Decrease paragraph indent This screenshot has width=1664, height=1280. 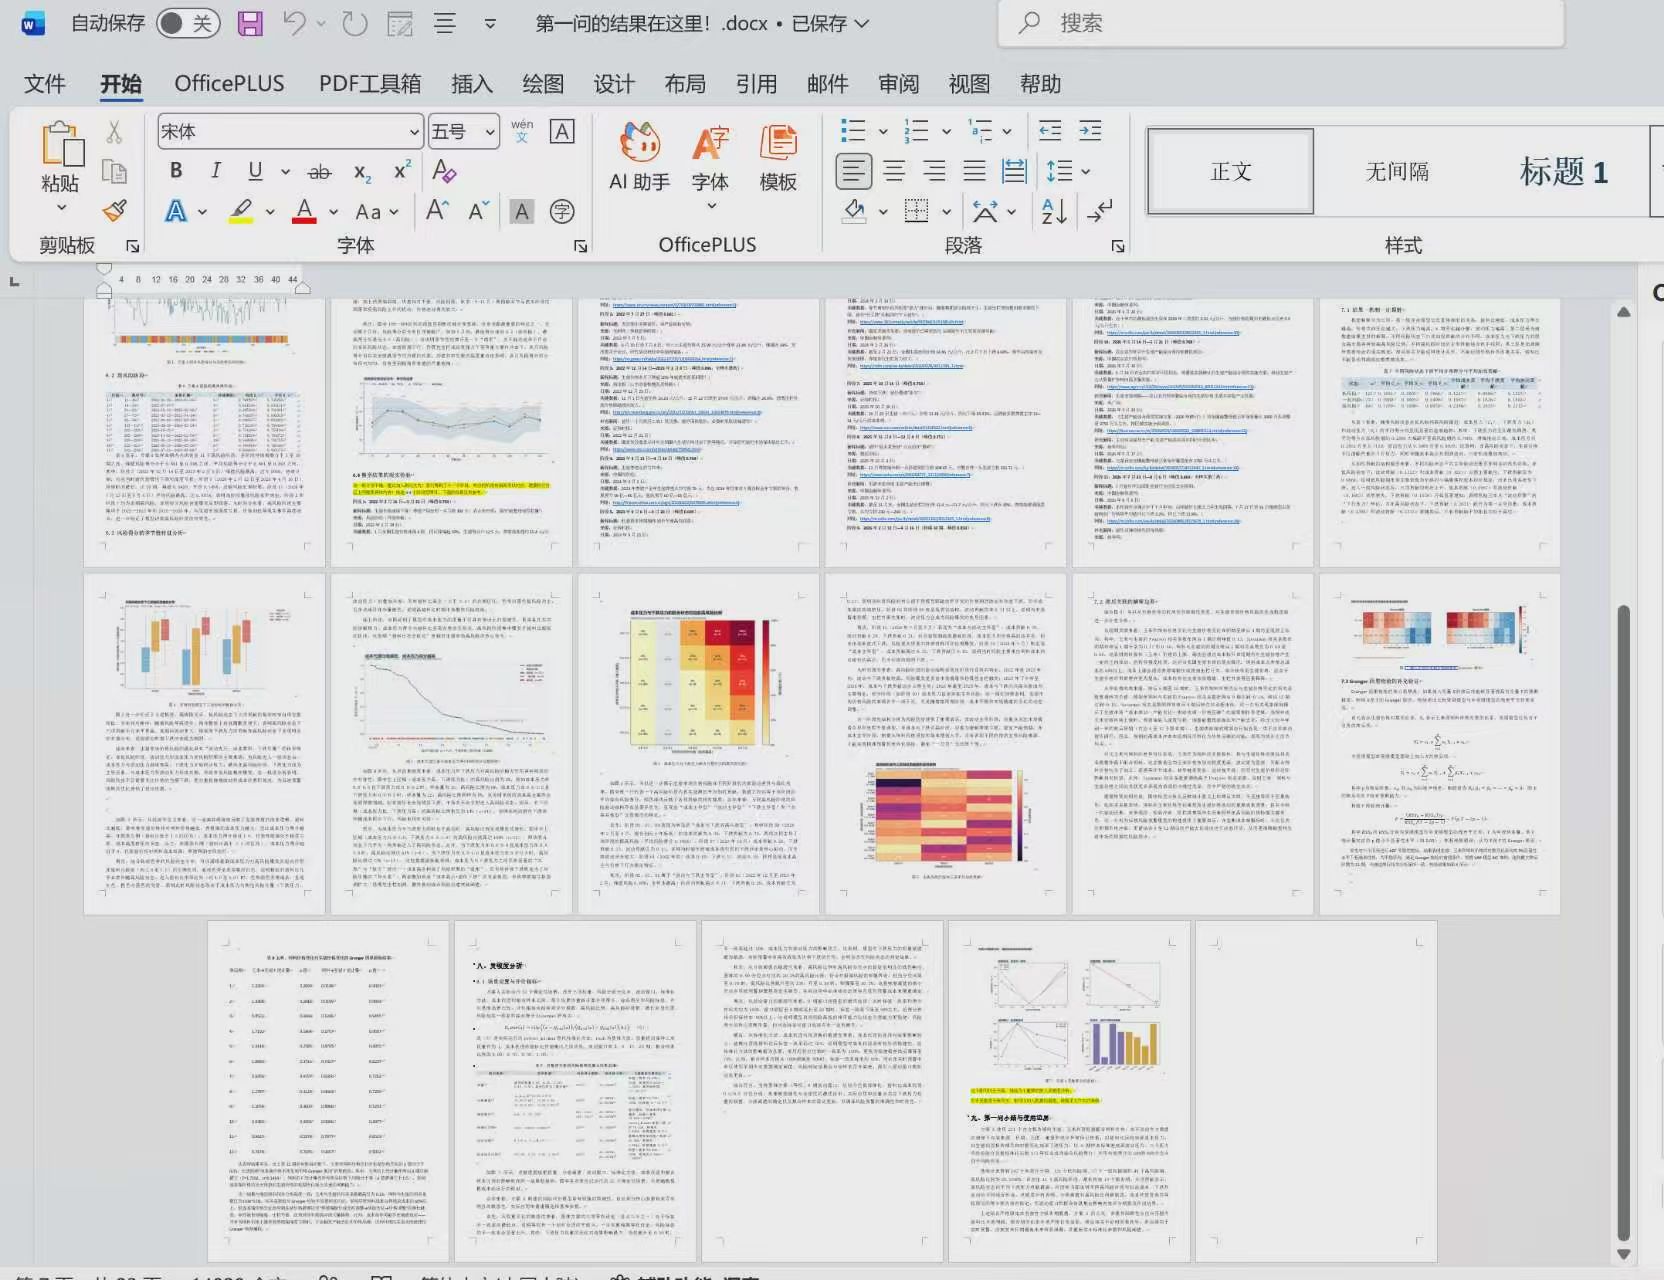[x=1050, y=130]
